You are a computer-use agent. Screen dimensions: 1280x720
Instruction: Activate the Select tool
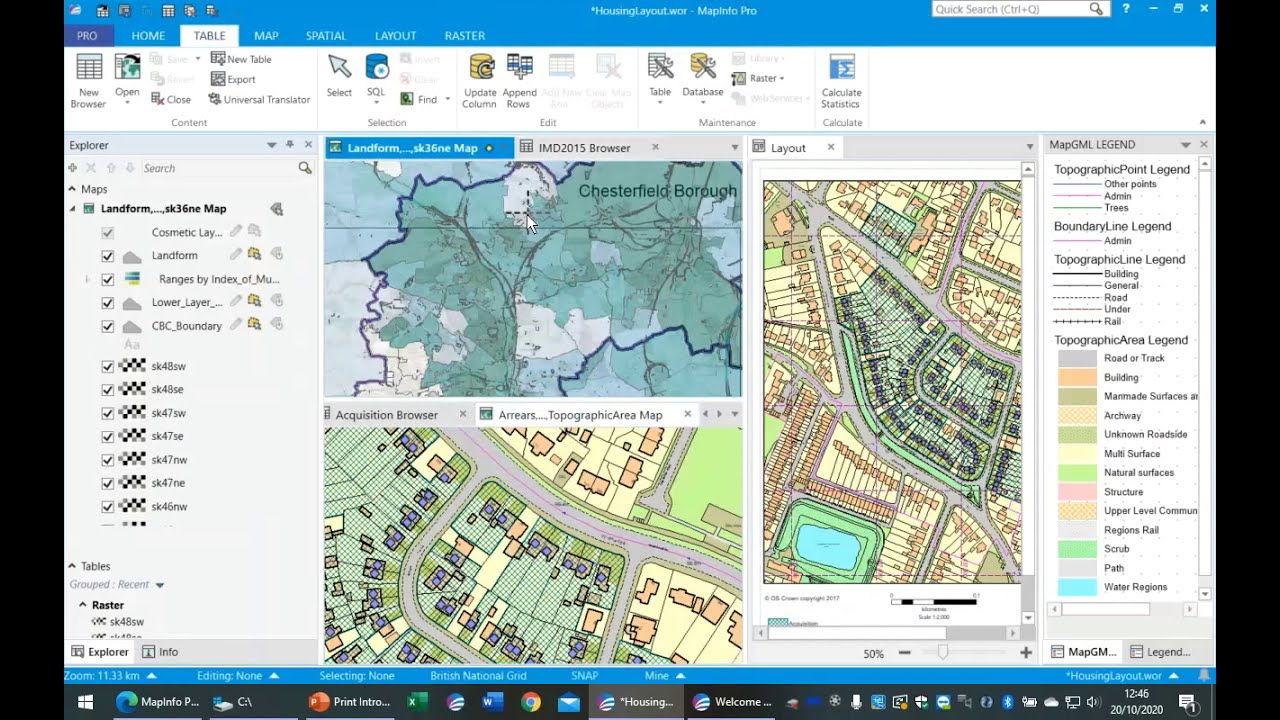click(x=339, y=76)
